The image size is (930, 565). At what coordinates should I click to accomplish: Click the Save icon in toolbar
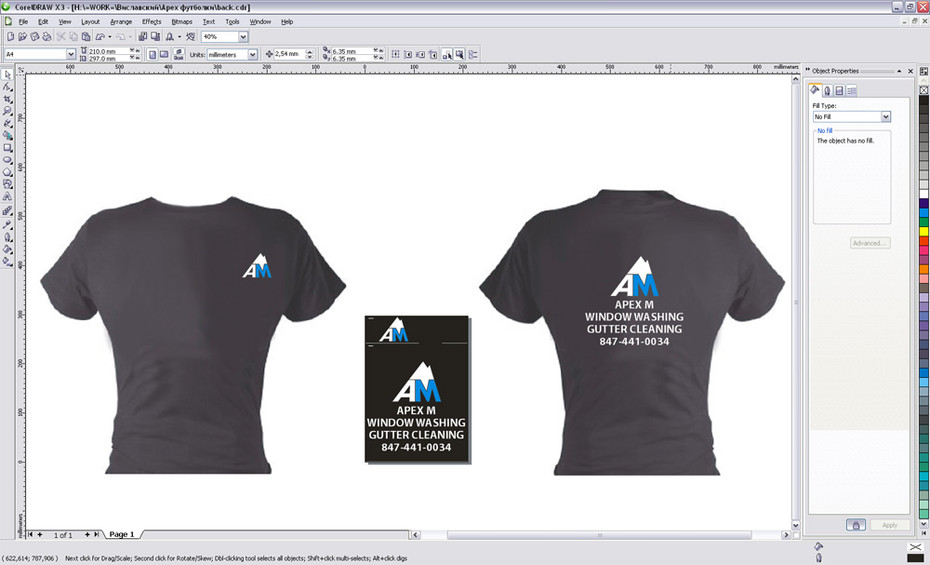click(x=34, y=37)
